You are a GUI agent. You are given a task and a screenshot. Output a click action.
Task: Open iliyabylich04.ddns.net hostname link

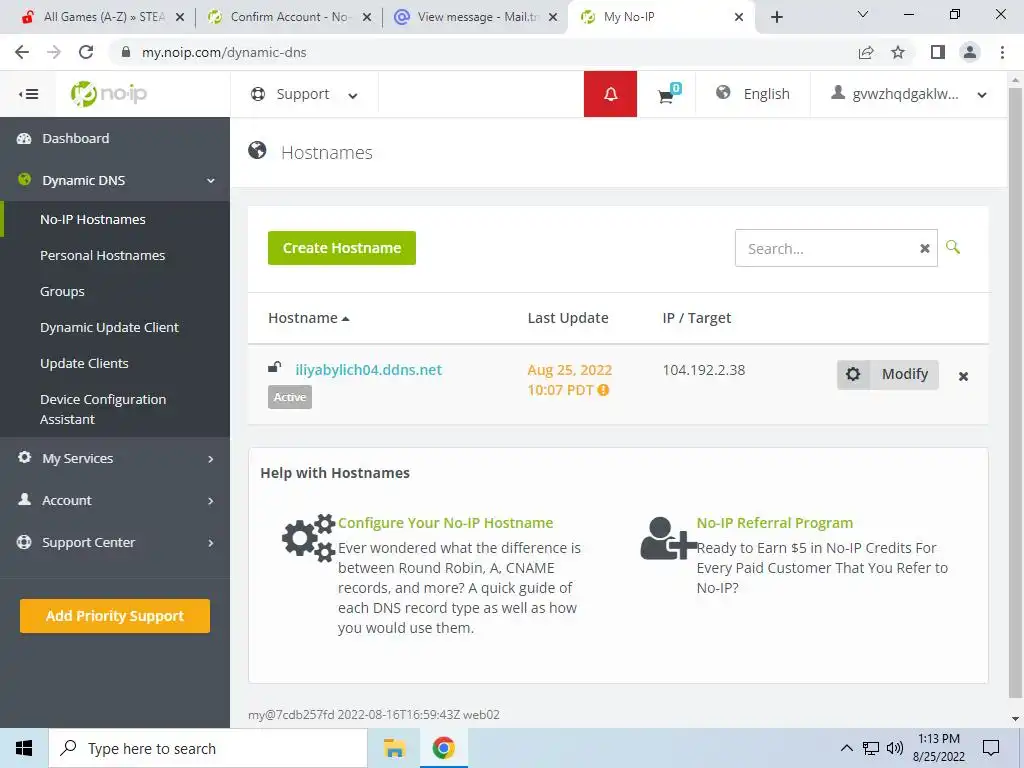(368, 370)
